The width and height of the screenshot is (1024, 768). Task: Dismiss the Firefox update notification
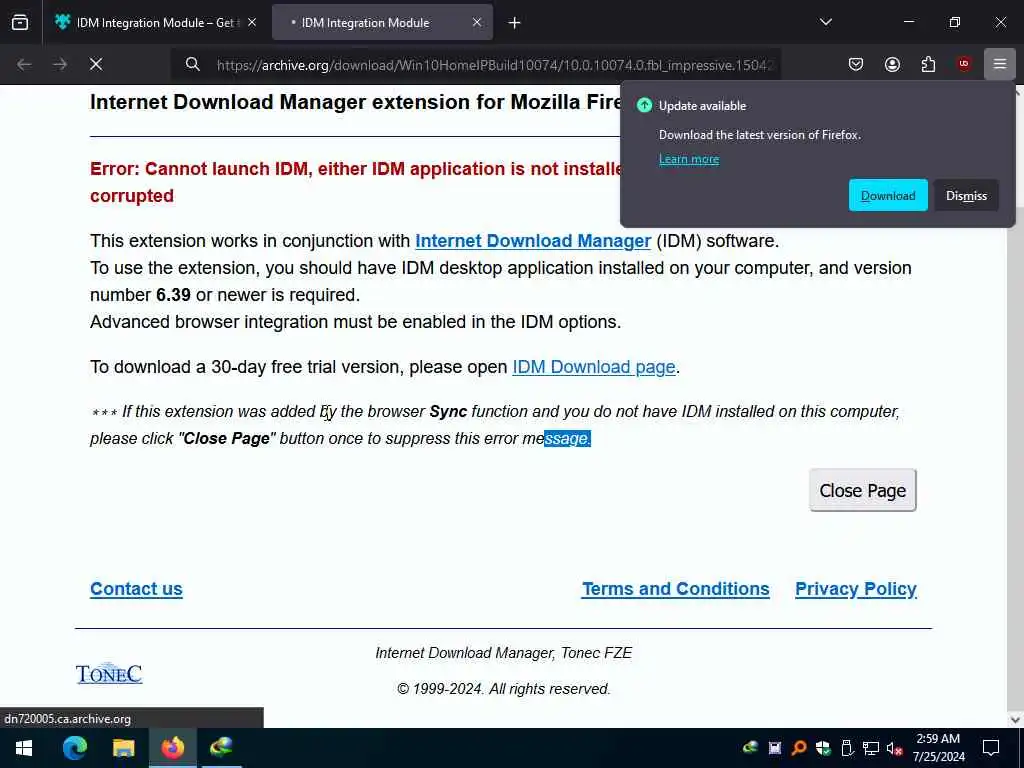(x=967, y=195)
